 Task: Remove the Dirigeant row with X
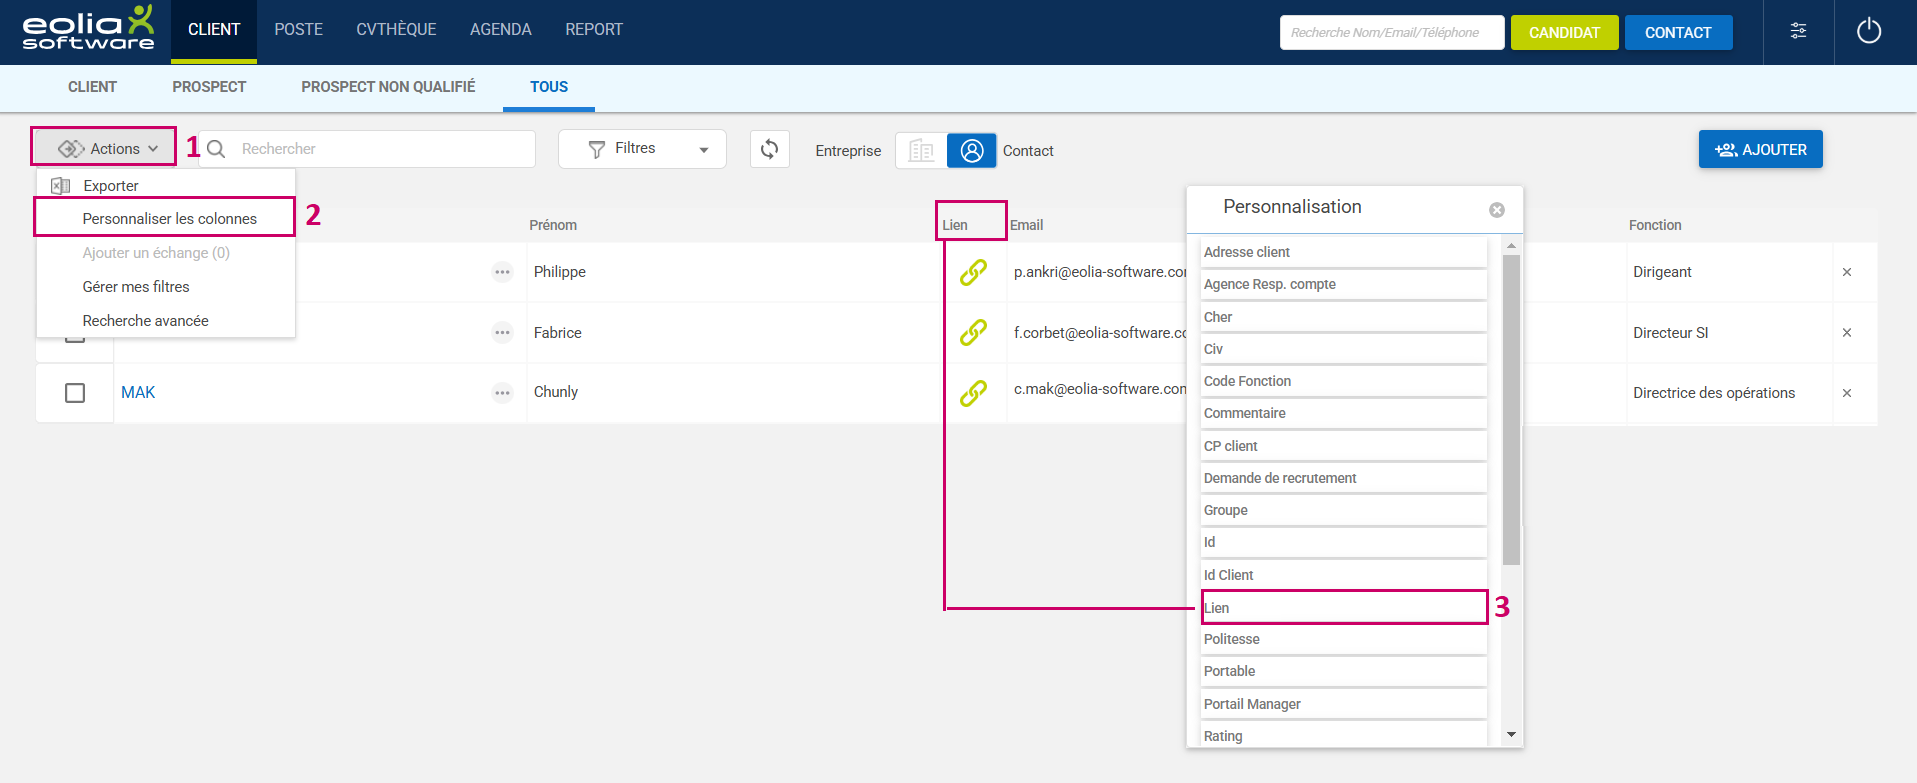pos(1846,272)
